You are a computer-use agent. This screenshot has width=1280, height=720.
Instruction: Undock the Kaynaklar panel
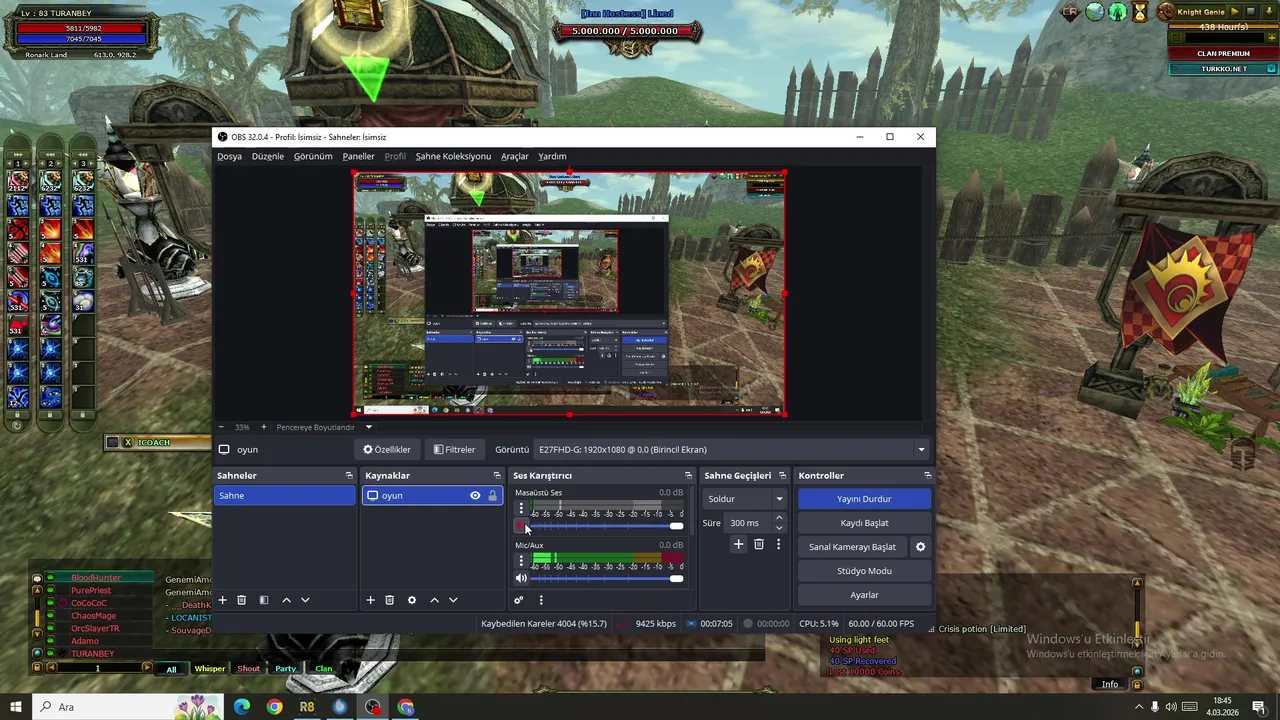(x=497, y=475)
